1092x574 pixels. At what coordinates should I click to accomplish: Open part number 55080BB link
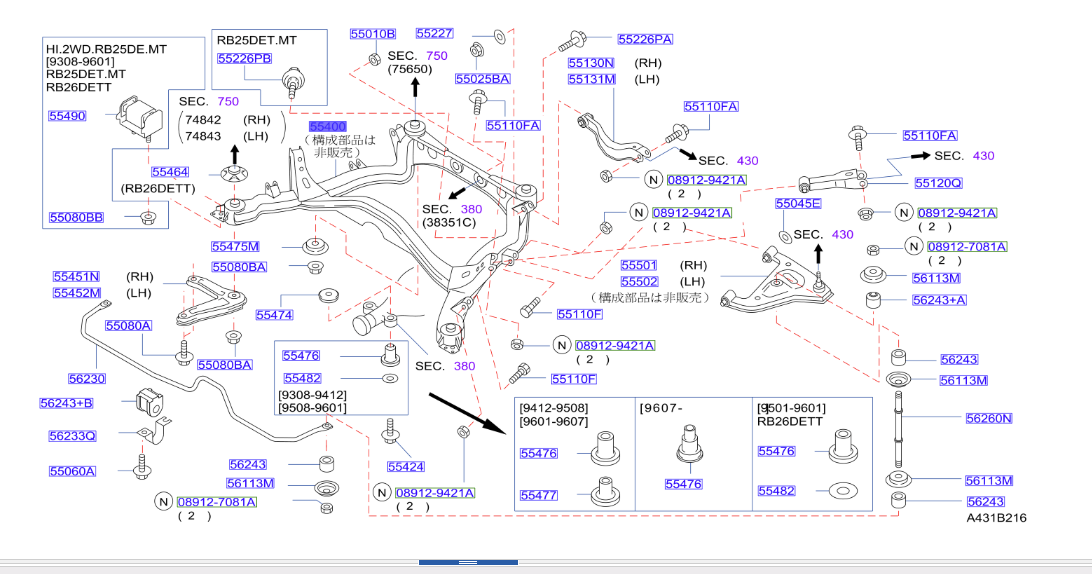click(77, 217)
